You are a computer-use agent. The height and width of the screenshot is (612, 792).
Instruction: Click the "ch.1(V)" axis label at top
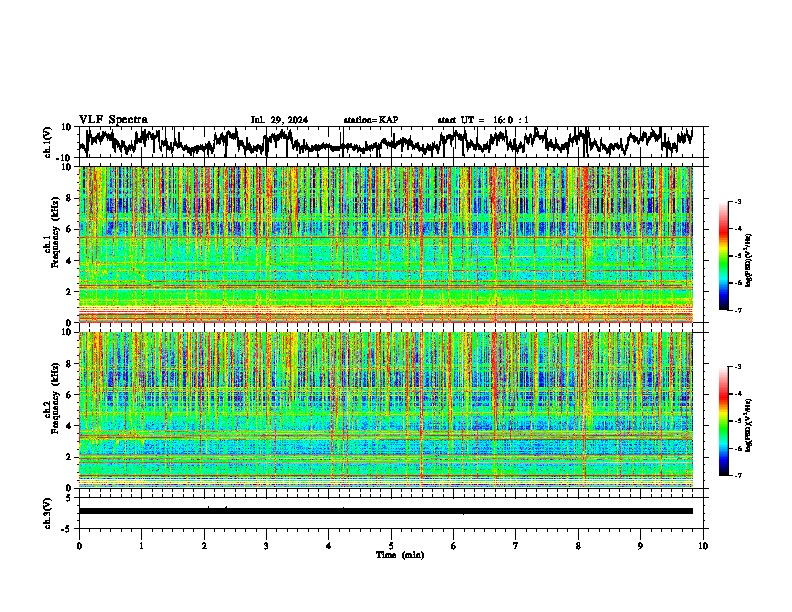tap(48, 142)
